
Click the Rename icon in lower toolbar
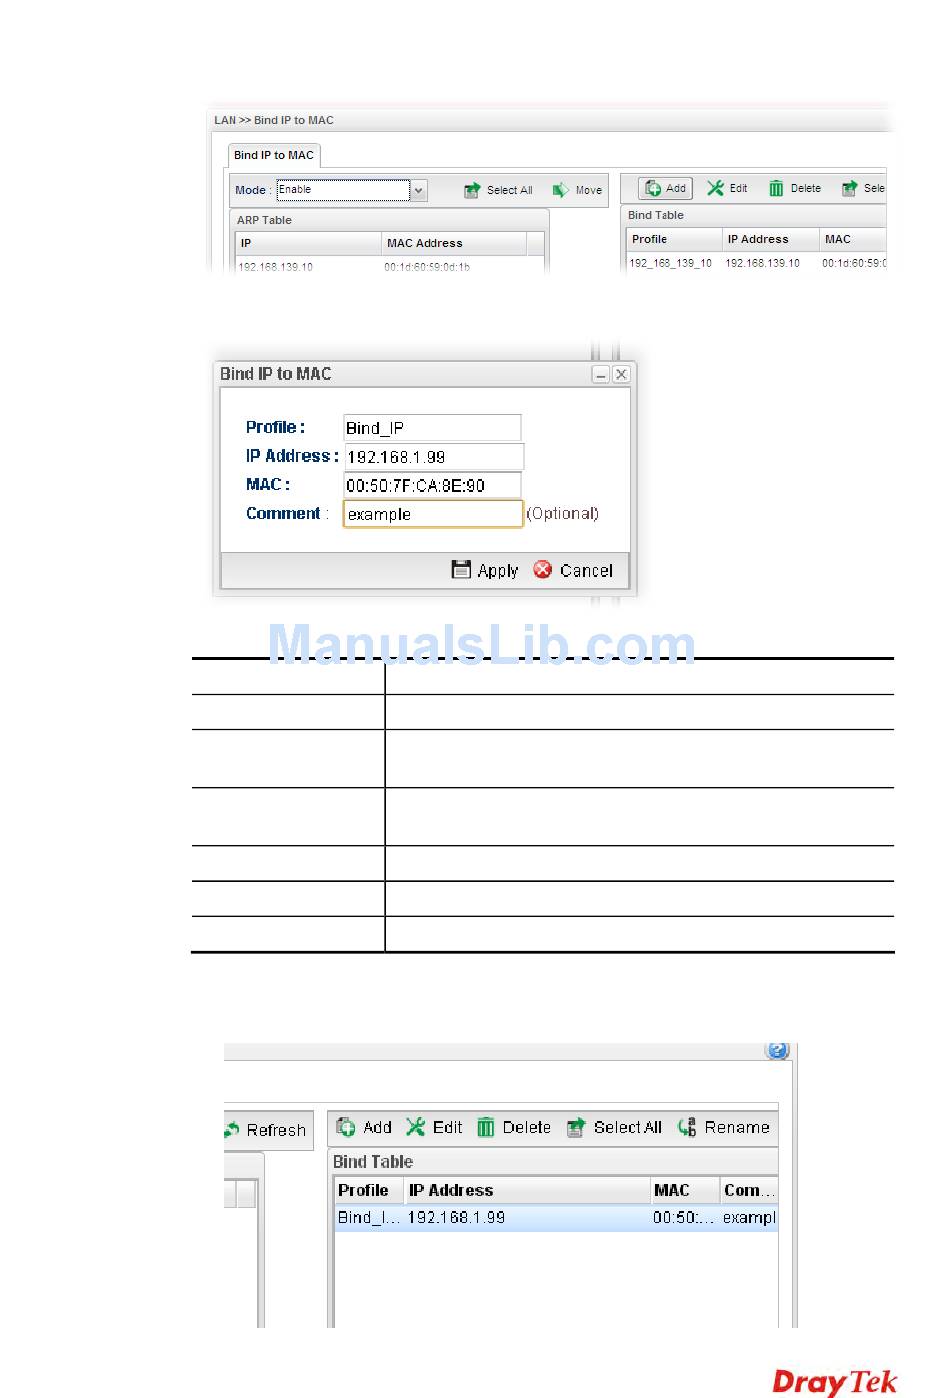click(x=687, y=1127)
